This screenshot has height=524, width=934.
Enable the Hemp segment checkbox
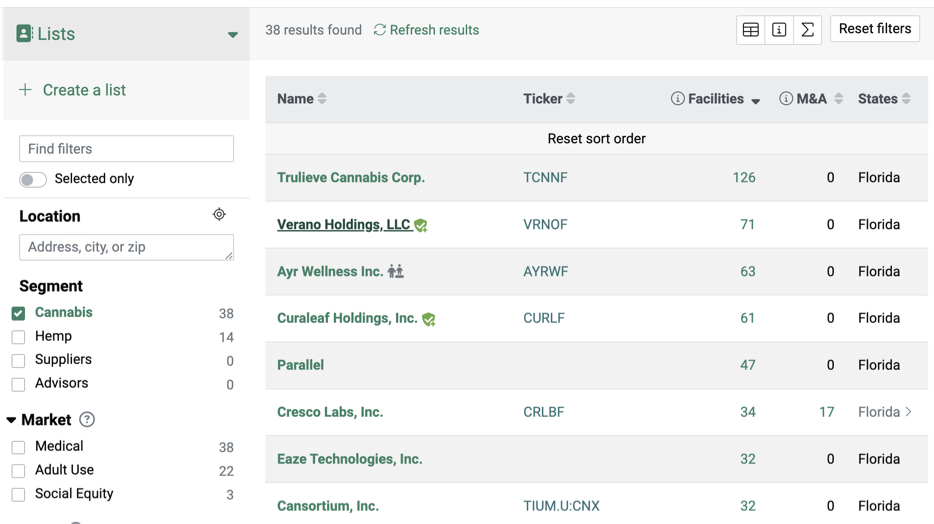pyautogui.click(x=18, y=337)
